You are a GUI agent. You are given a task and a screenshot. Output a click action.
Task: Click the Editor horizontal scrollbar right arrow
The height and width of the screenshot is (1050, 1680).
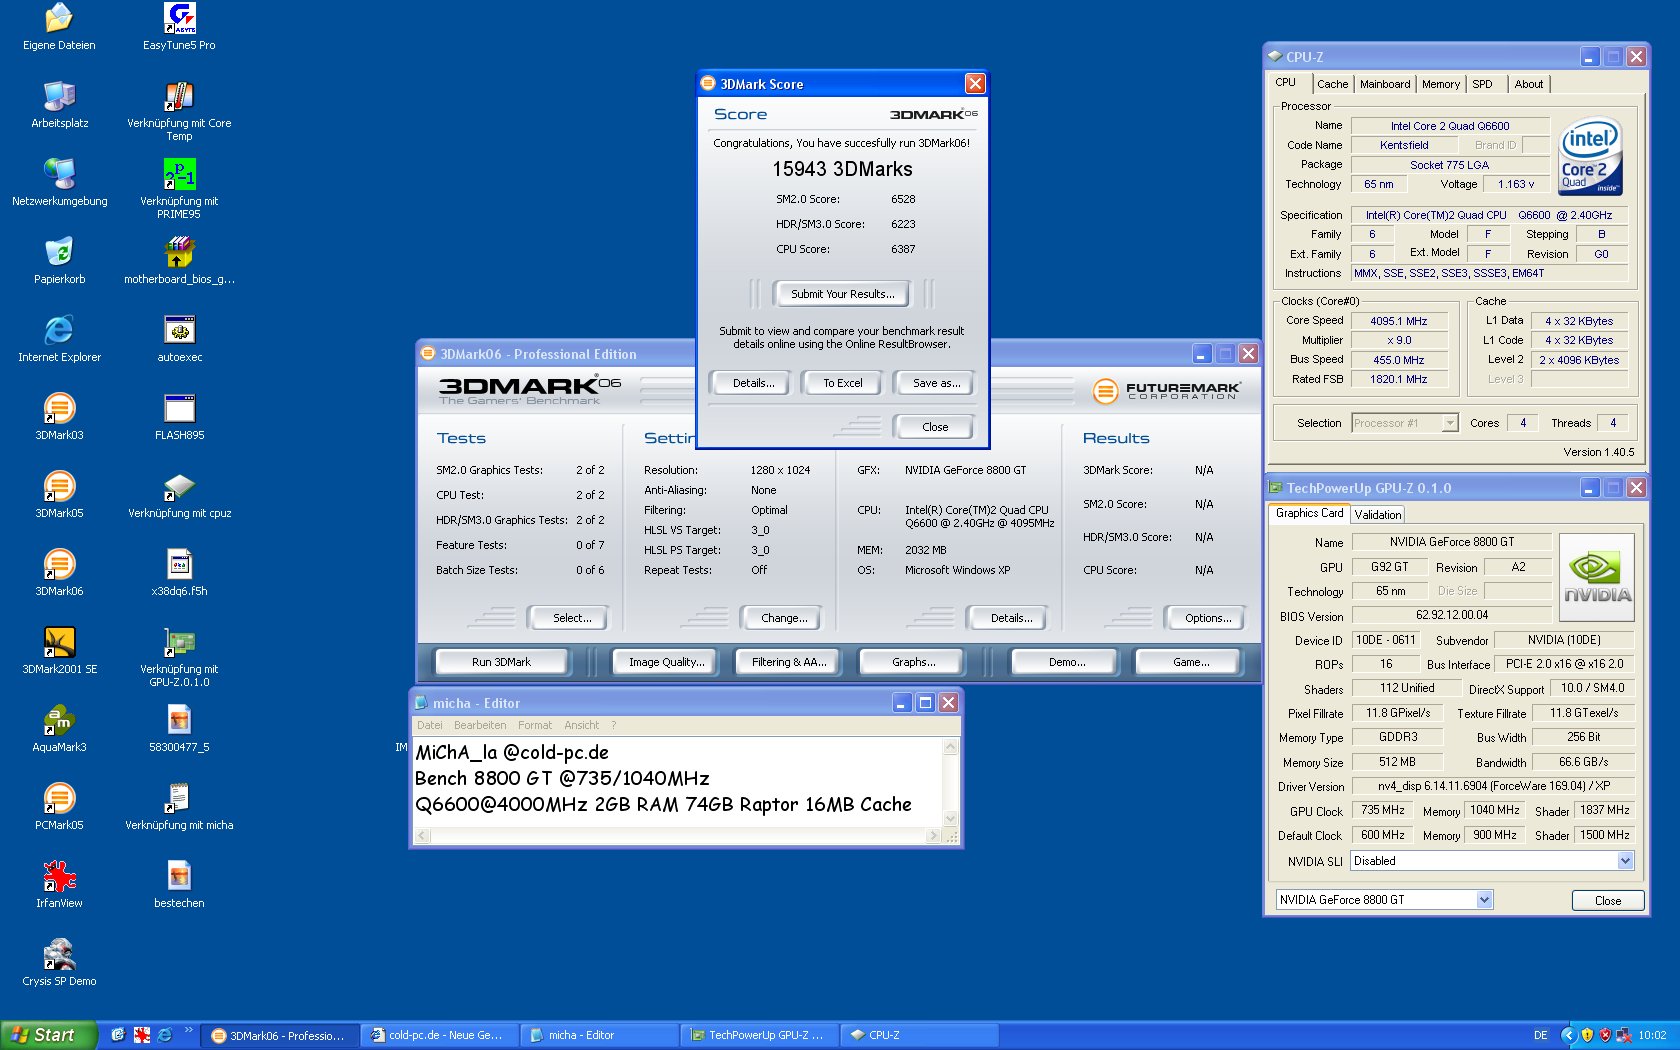tap(934, 835)
